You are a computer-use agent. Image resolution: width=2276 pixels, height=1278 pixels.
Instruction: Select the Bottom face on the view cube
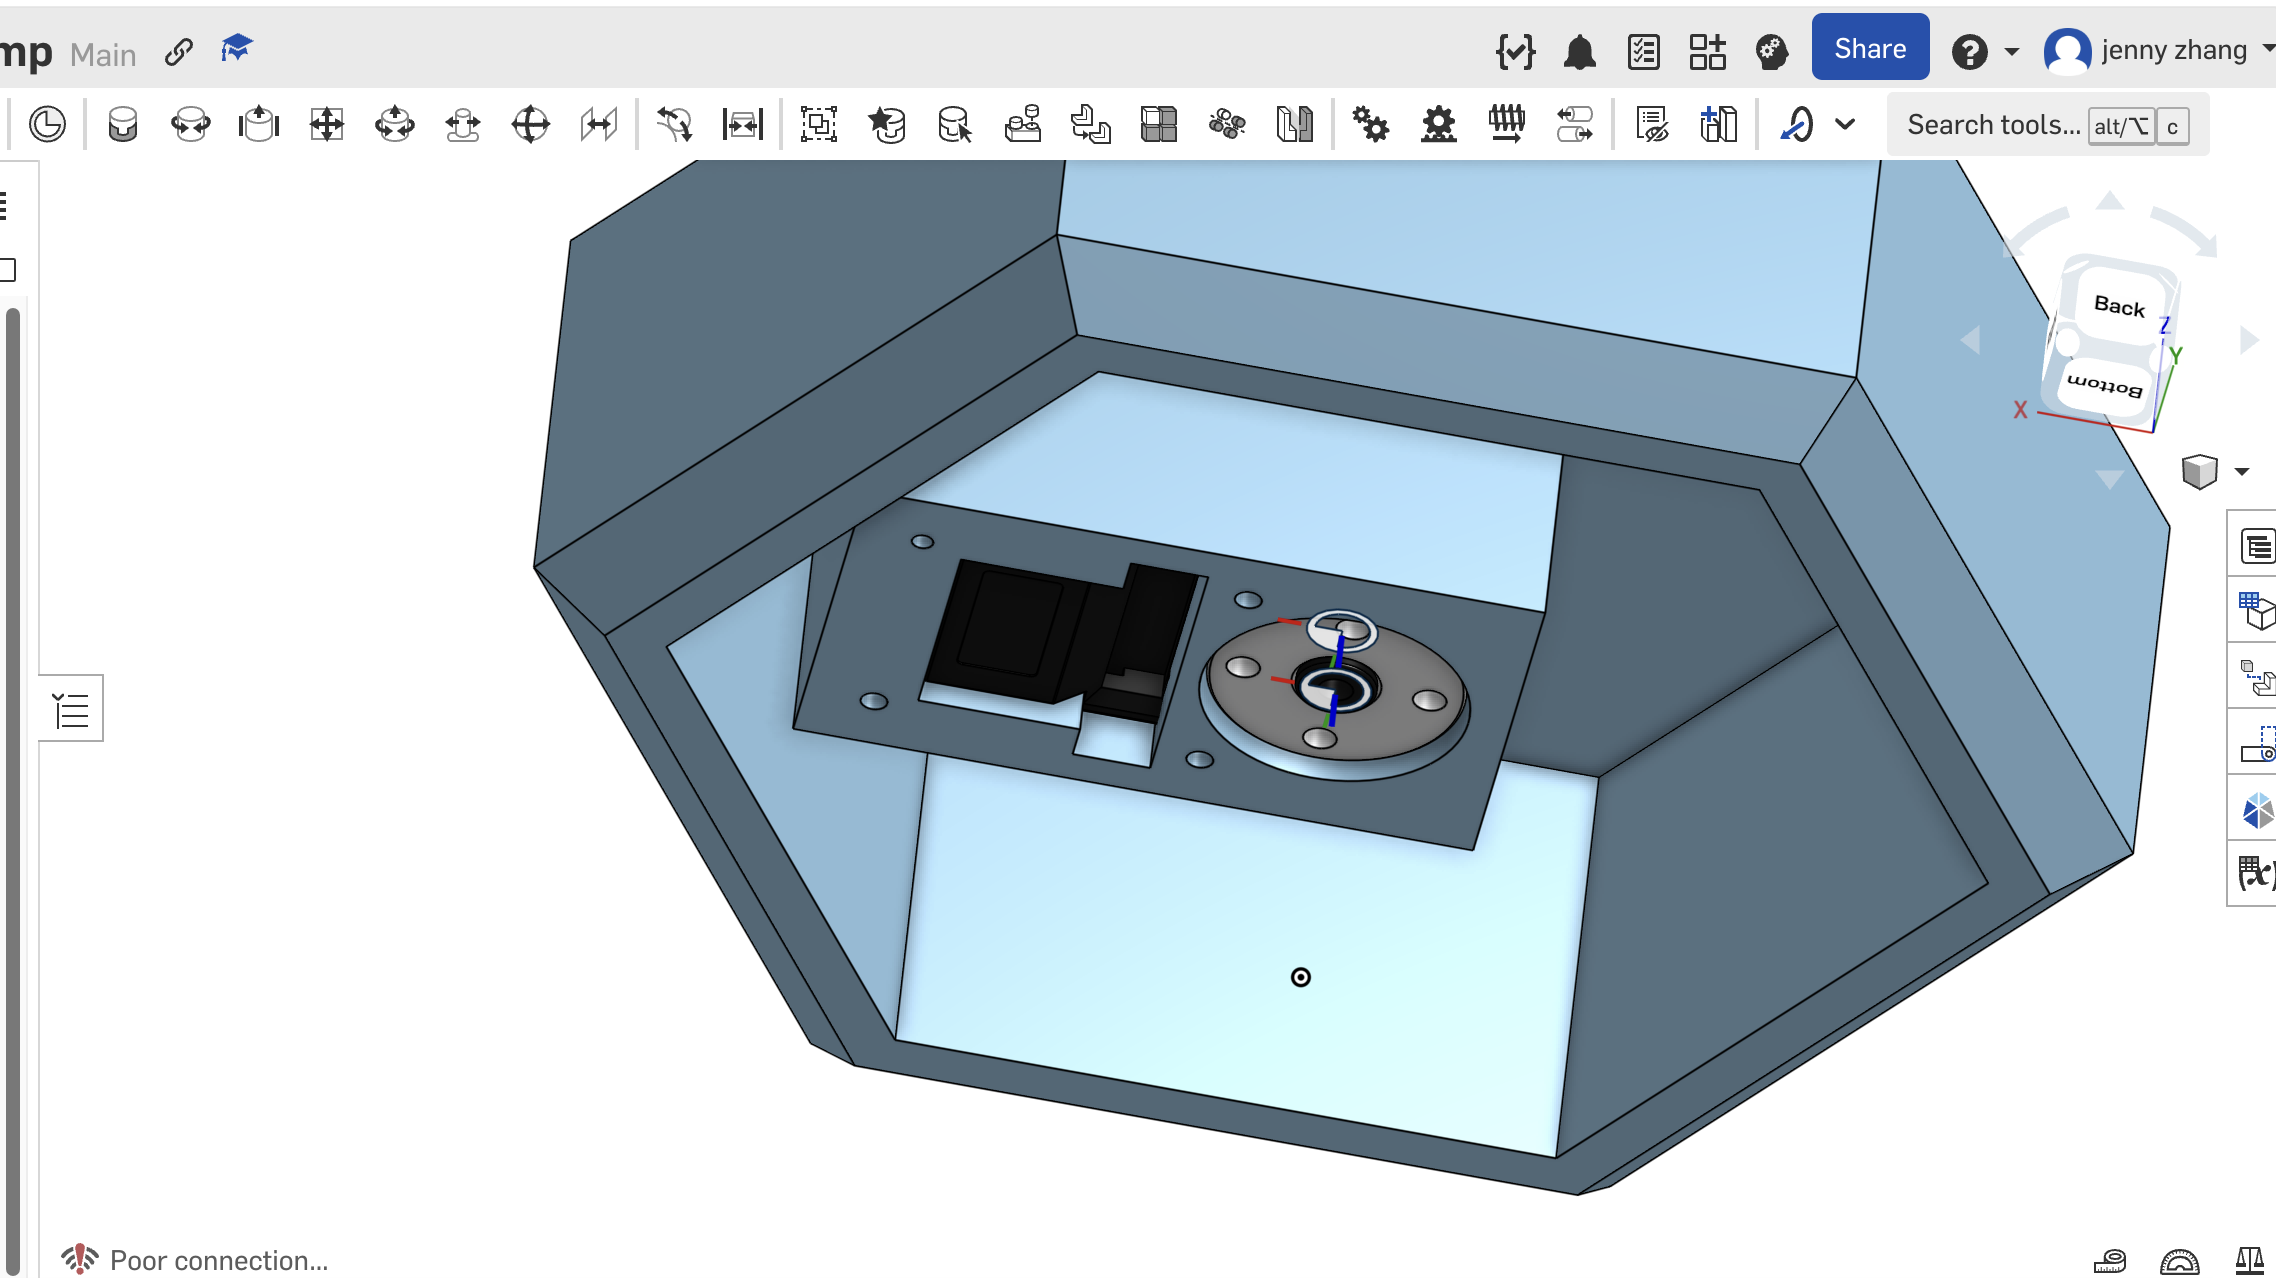tap(2104, 384)
